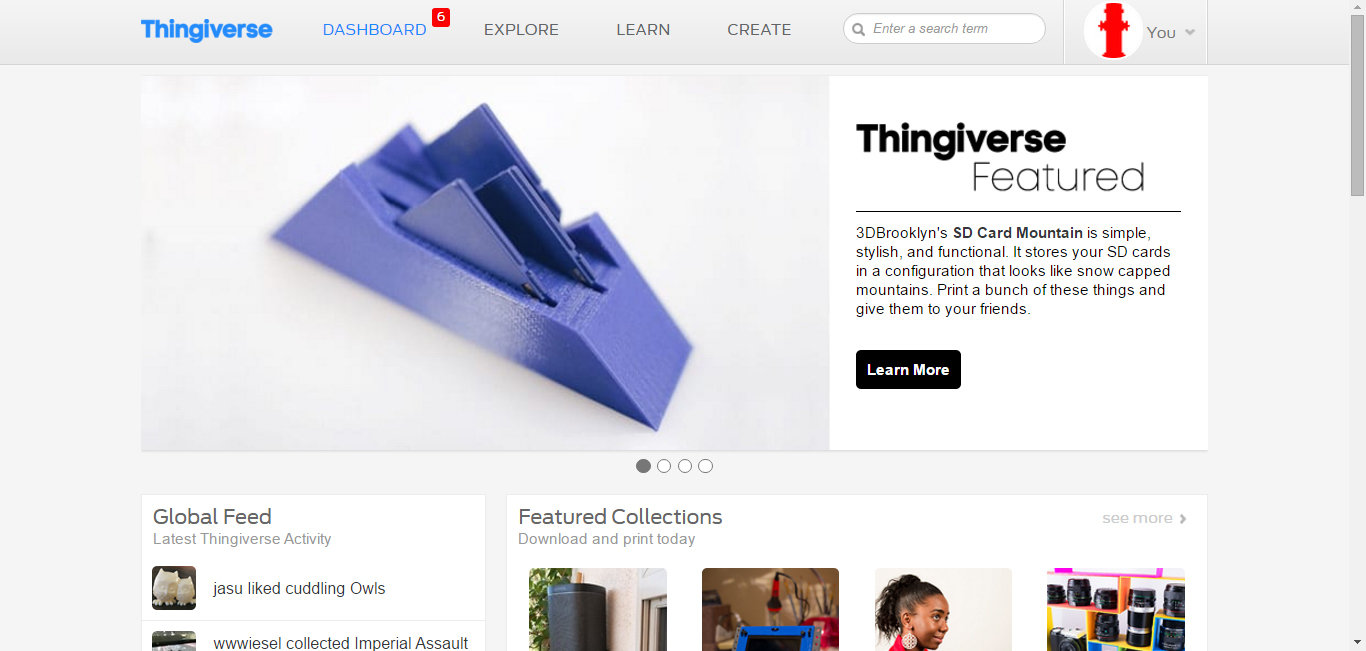Viewport: 1366px width, 651px height.
Task: Click the Learn More button
Action: [908, 370]
